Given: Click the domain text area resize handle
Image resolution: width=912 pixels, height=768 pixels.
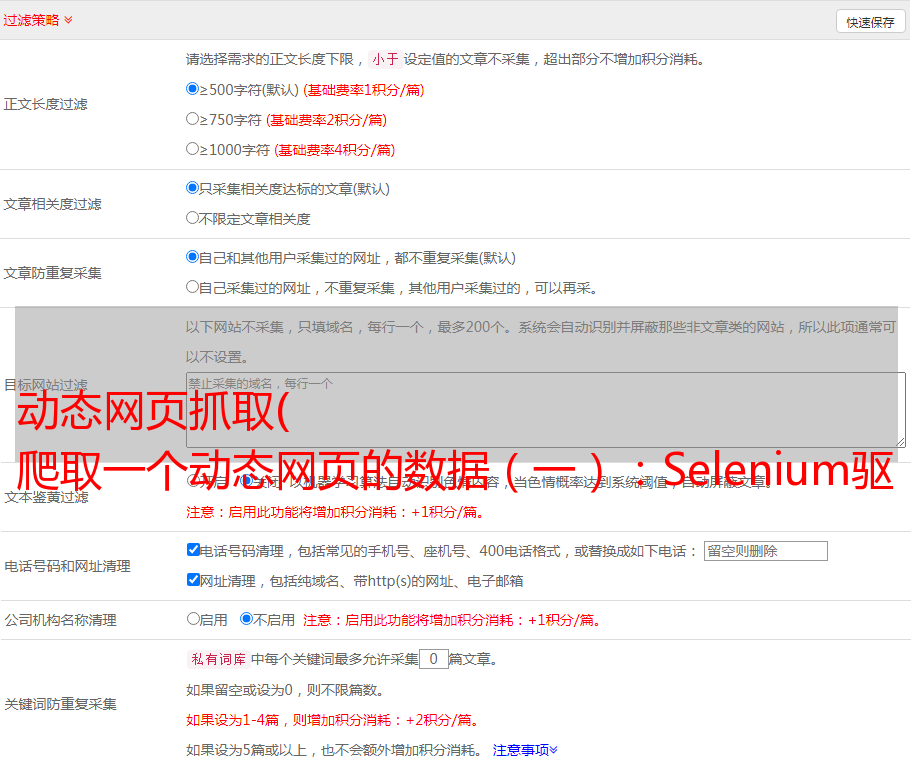Looking at the screenshot, I should pos(900,442).
